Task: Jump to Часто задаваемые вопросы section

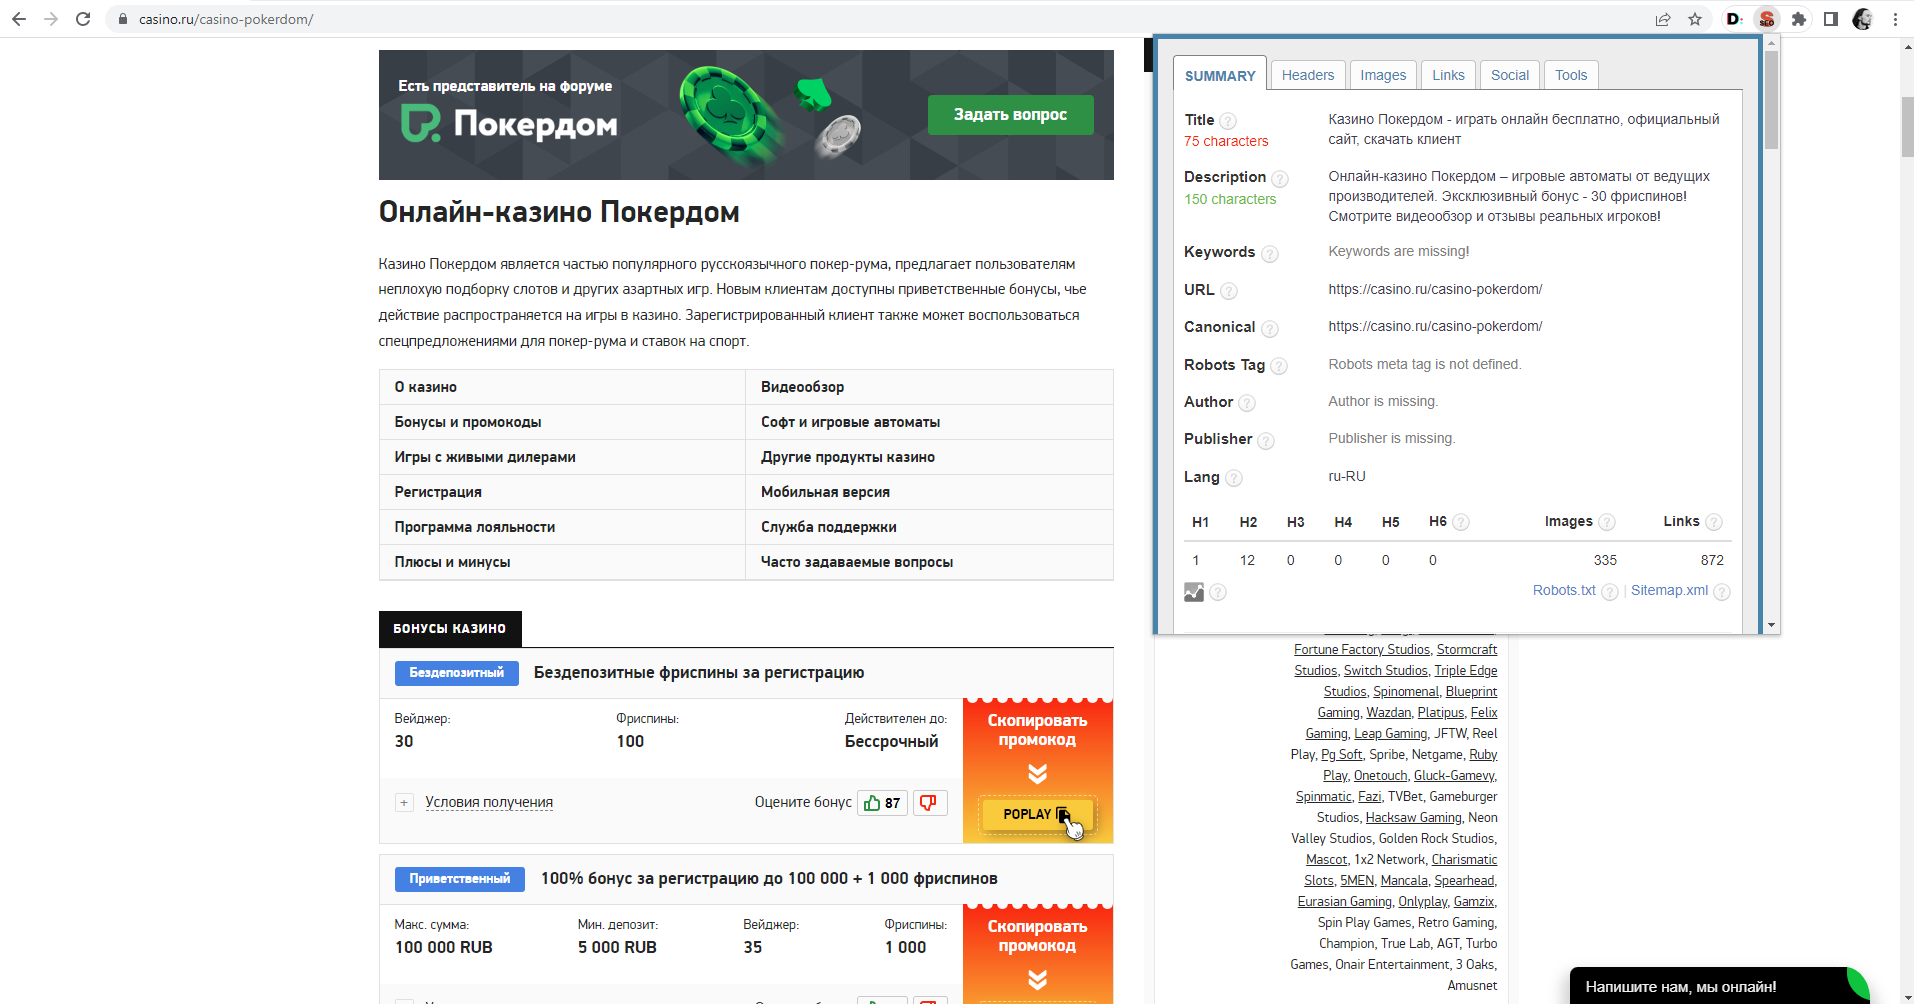Action: (857, 562)
